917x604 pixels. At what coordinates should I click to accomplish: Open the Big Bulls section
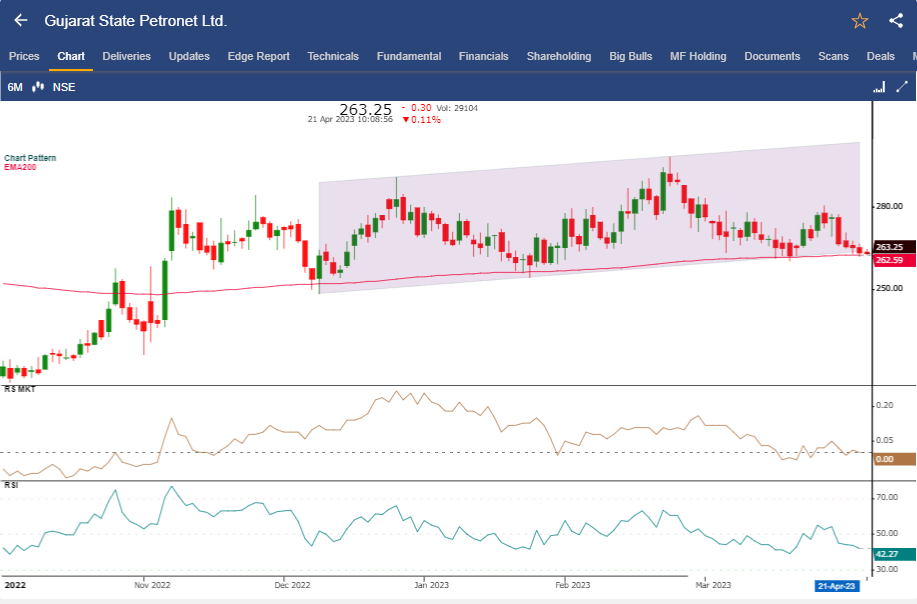(x=630, y=56)
